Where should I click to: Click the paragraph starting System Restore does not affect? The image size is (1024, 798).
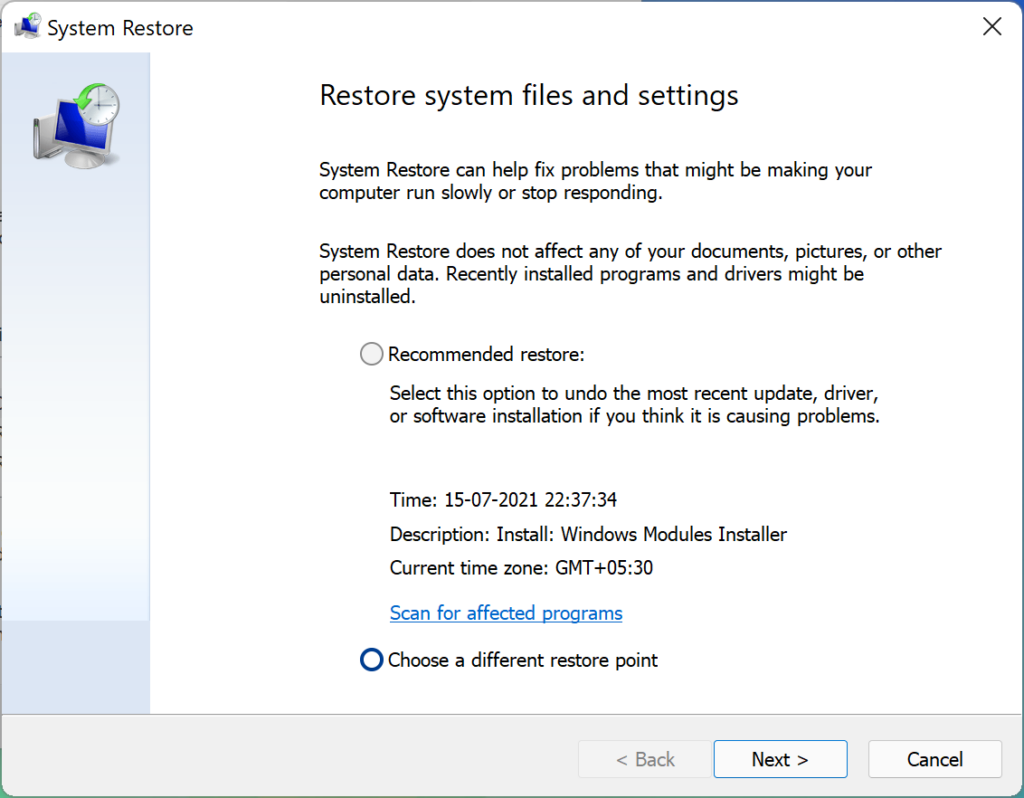(630, 274)
